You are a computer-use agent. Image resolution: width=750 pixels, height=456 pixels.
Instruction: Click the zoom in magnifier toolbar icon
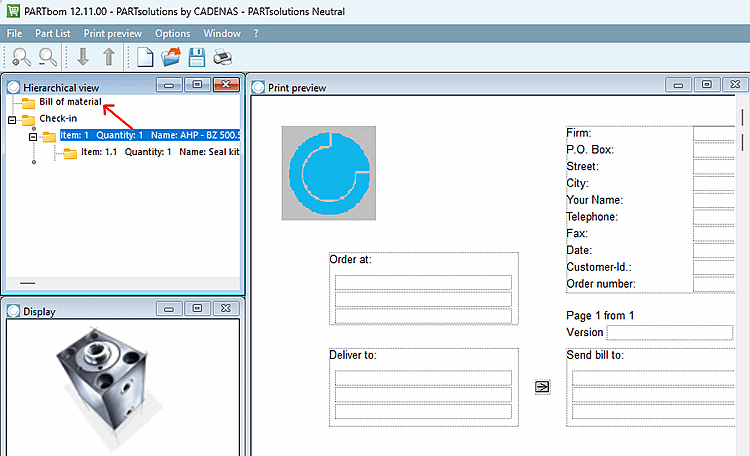21,57
